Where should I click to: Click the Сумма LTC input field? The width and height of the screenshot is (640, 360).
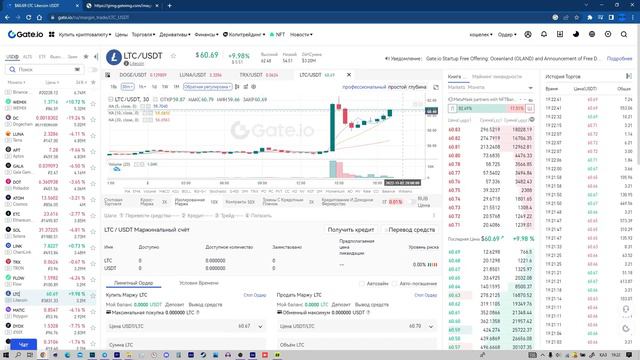(x=186, y=344)
